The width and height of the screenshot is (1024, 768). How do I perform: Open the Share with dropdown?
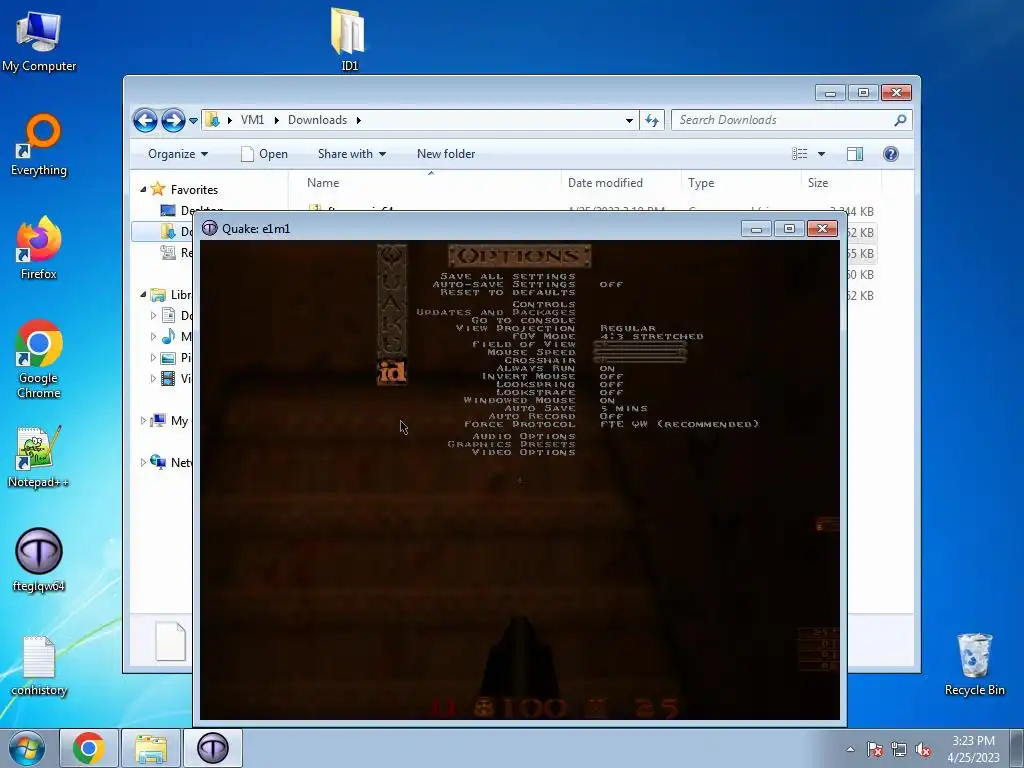[351, 154]
